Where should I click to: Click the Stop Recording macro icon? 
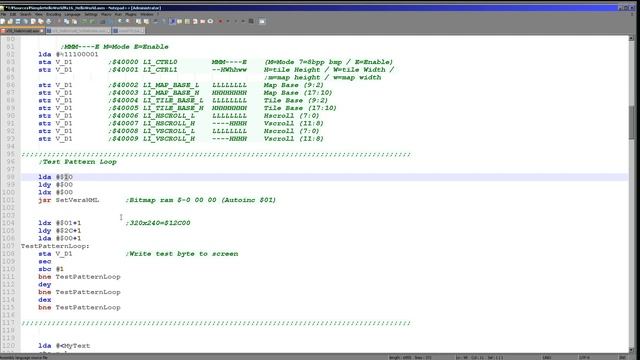point(228,21)
